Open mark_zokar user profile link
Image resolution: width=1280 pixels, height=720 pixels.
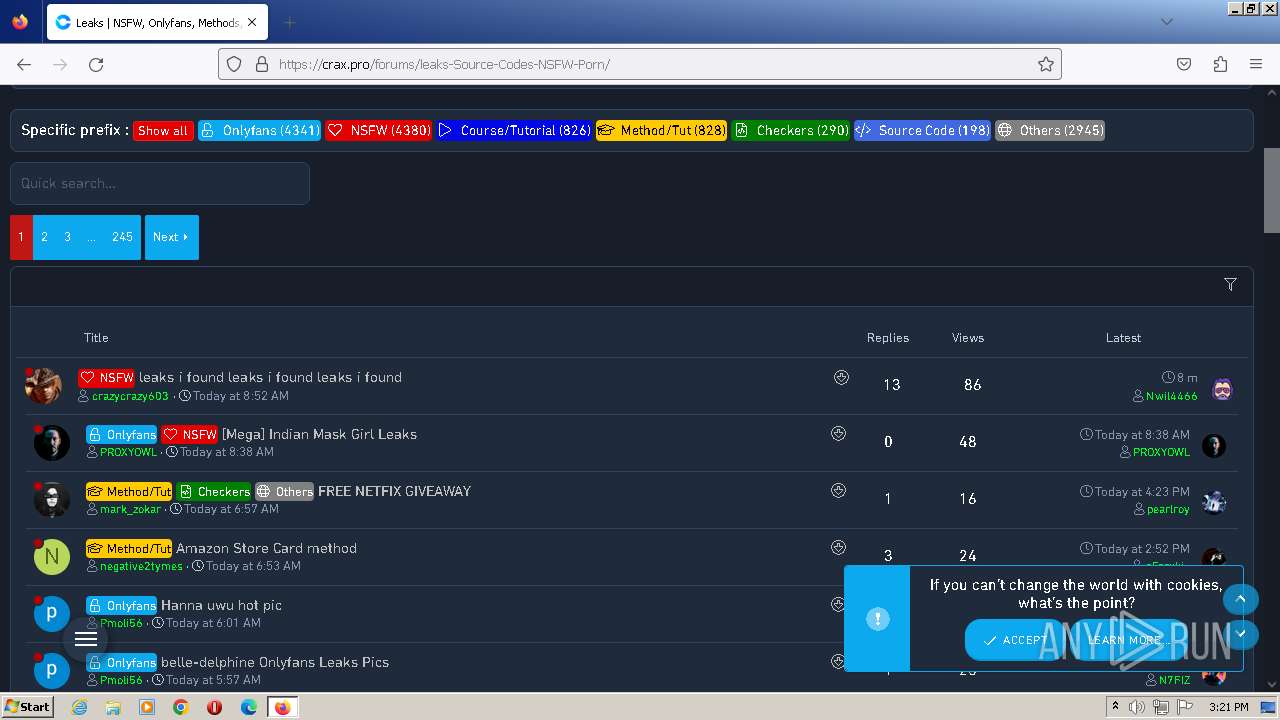(130, 509)
